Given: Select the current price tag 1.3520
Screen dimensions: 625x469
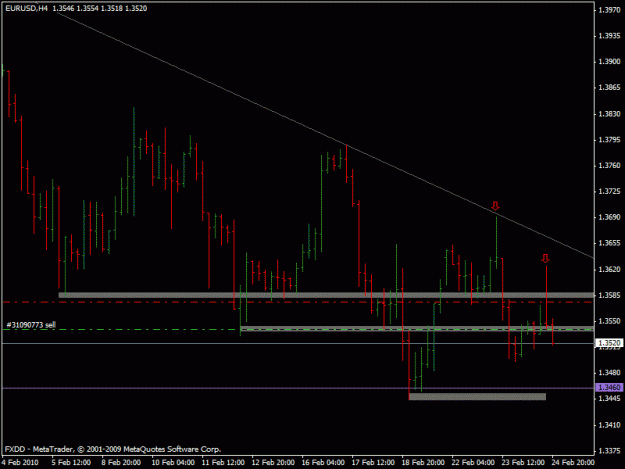Looking at the screenshot, I should point(609,343).
